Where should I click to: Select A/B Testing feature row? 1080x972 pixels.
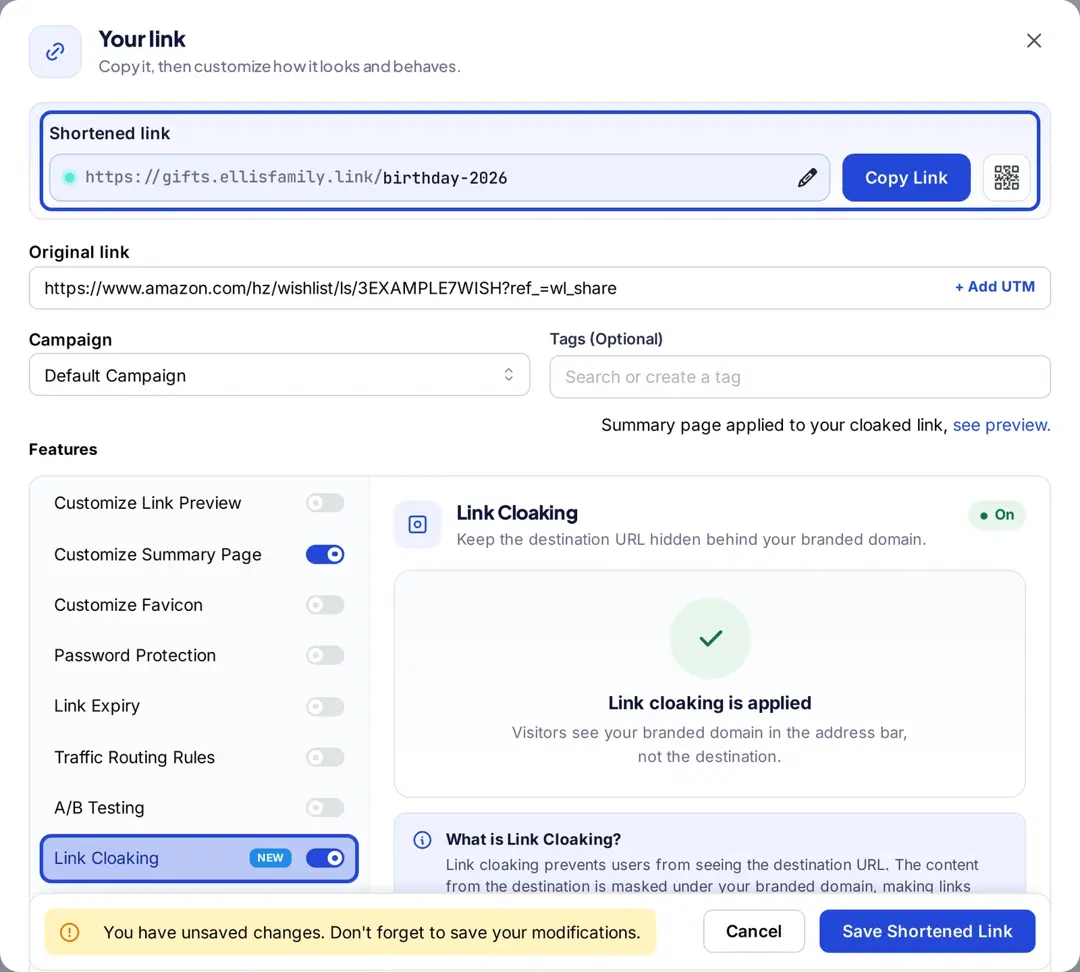pyautogui.click(x=199, y=807)
